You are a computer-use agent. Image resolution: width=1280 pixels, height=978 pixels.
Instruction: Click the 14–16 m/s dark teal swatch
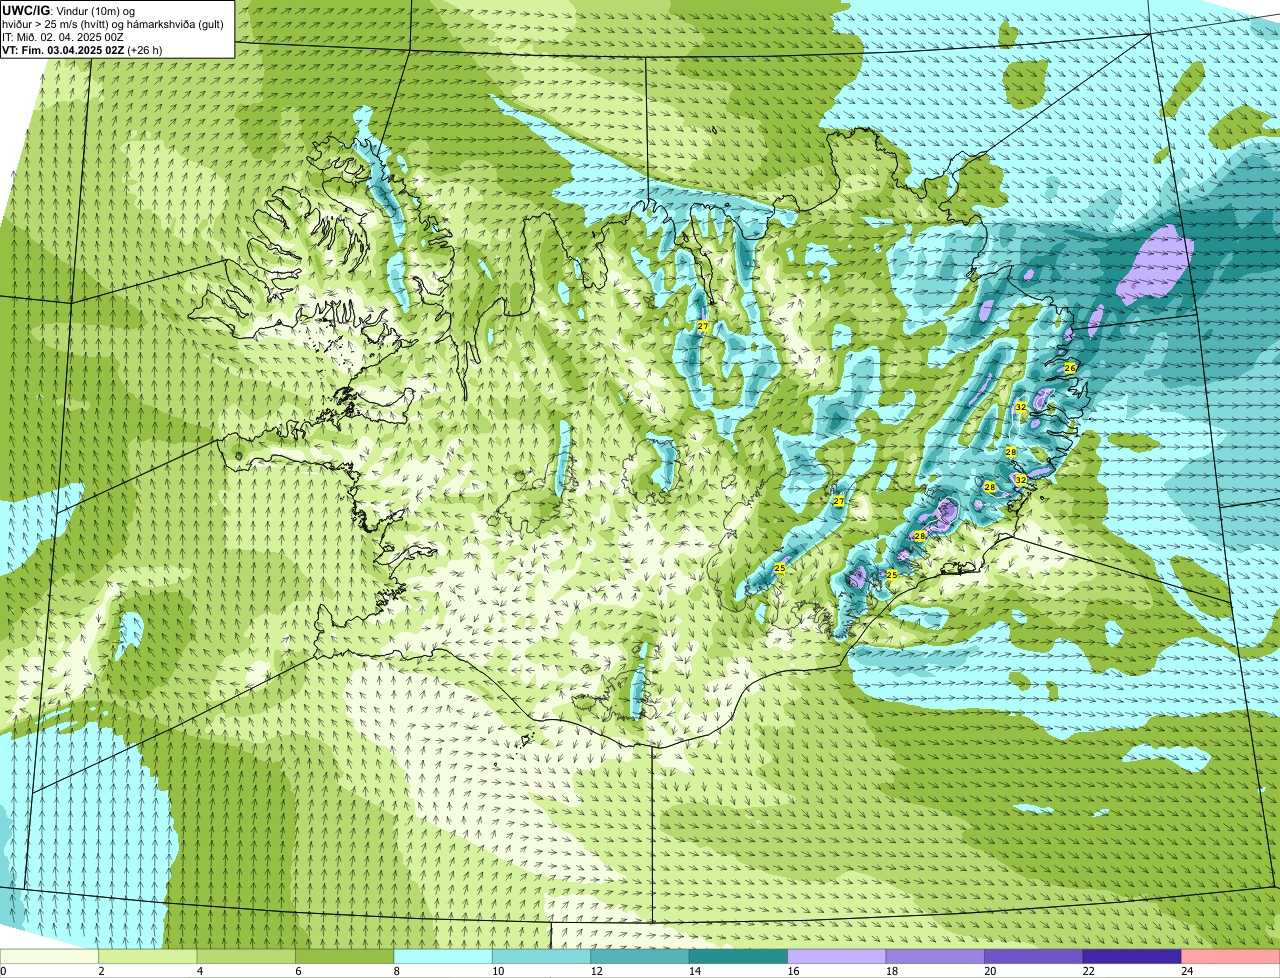tap(738, 956)
